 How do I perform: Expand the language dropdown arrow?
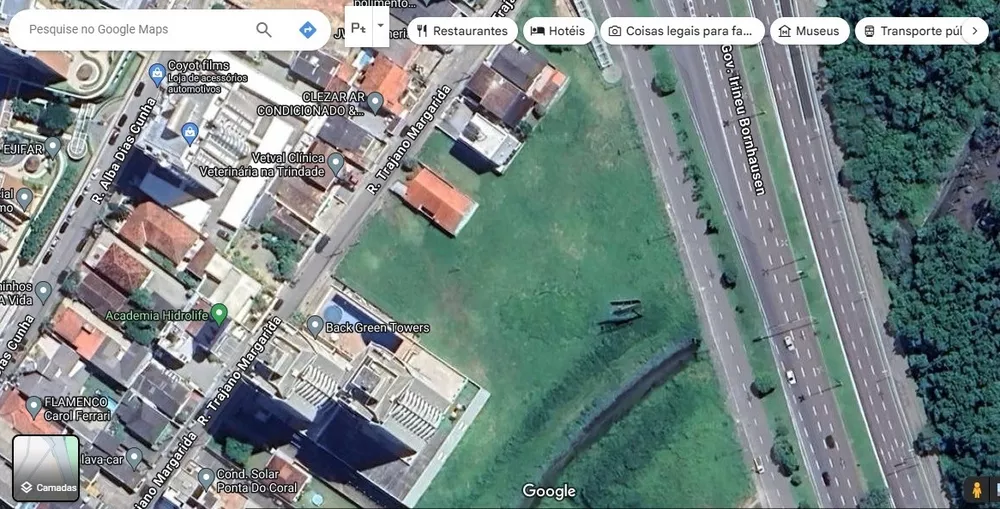click(x=381, y=27)
